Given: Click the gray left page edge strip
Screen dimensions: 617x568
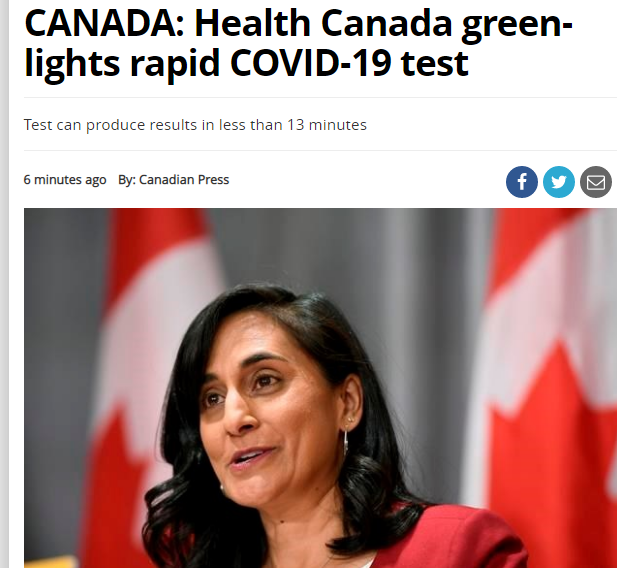Looking at the screenshot, I should coord(4,284).
